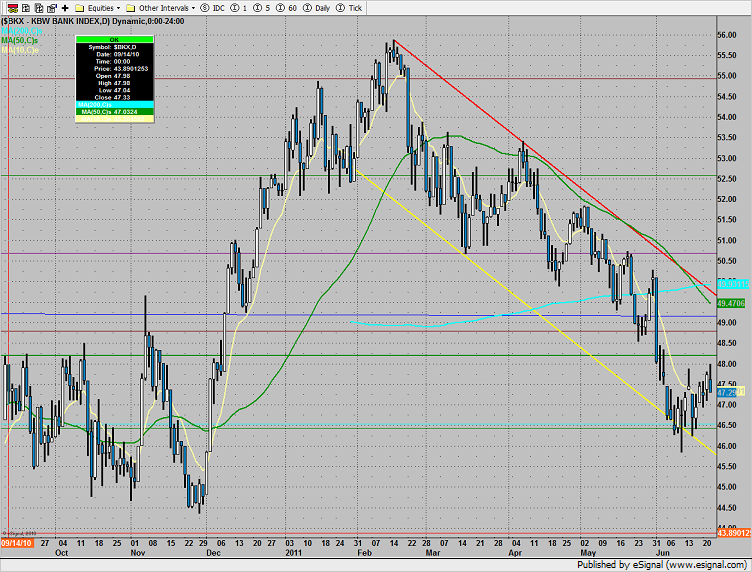Select the 5-minute interval
752x572 pixels.
262,8
